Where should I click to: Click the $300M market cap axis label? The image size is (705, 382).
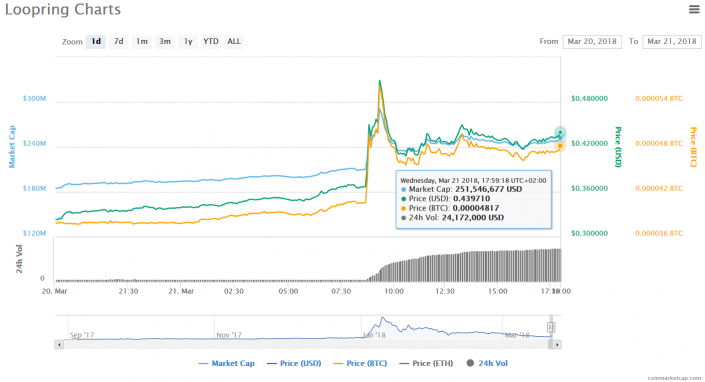coord(34,98)
